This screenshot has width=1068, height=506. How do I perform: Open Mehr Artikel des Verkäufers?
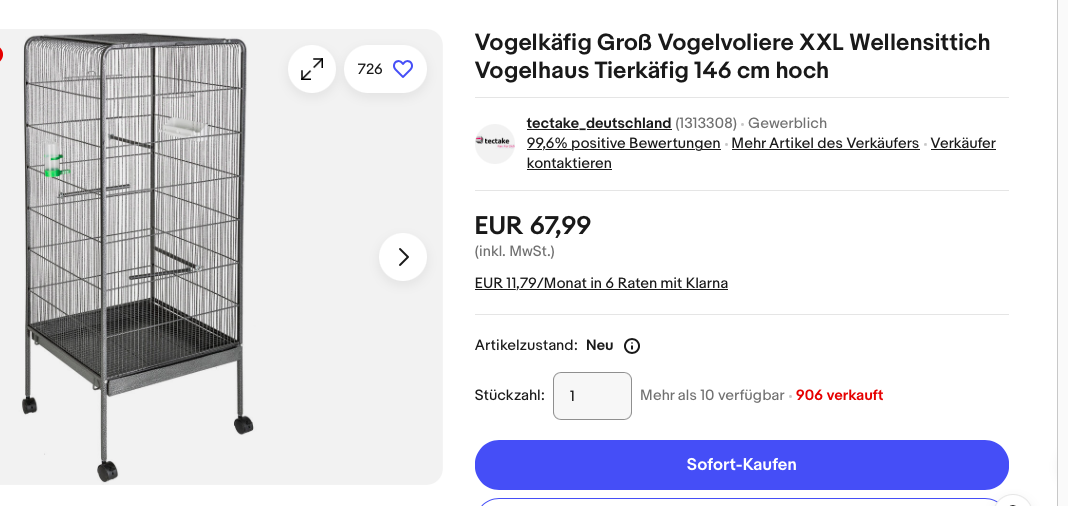pos(826,144)
